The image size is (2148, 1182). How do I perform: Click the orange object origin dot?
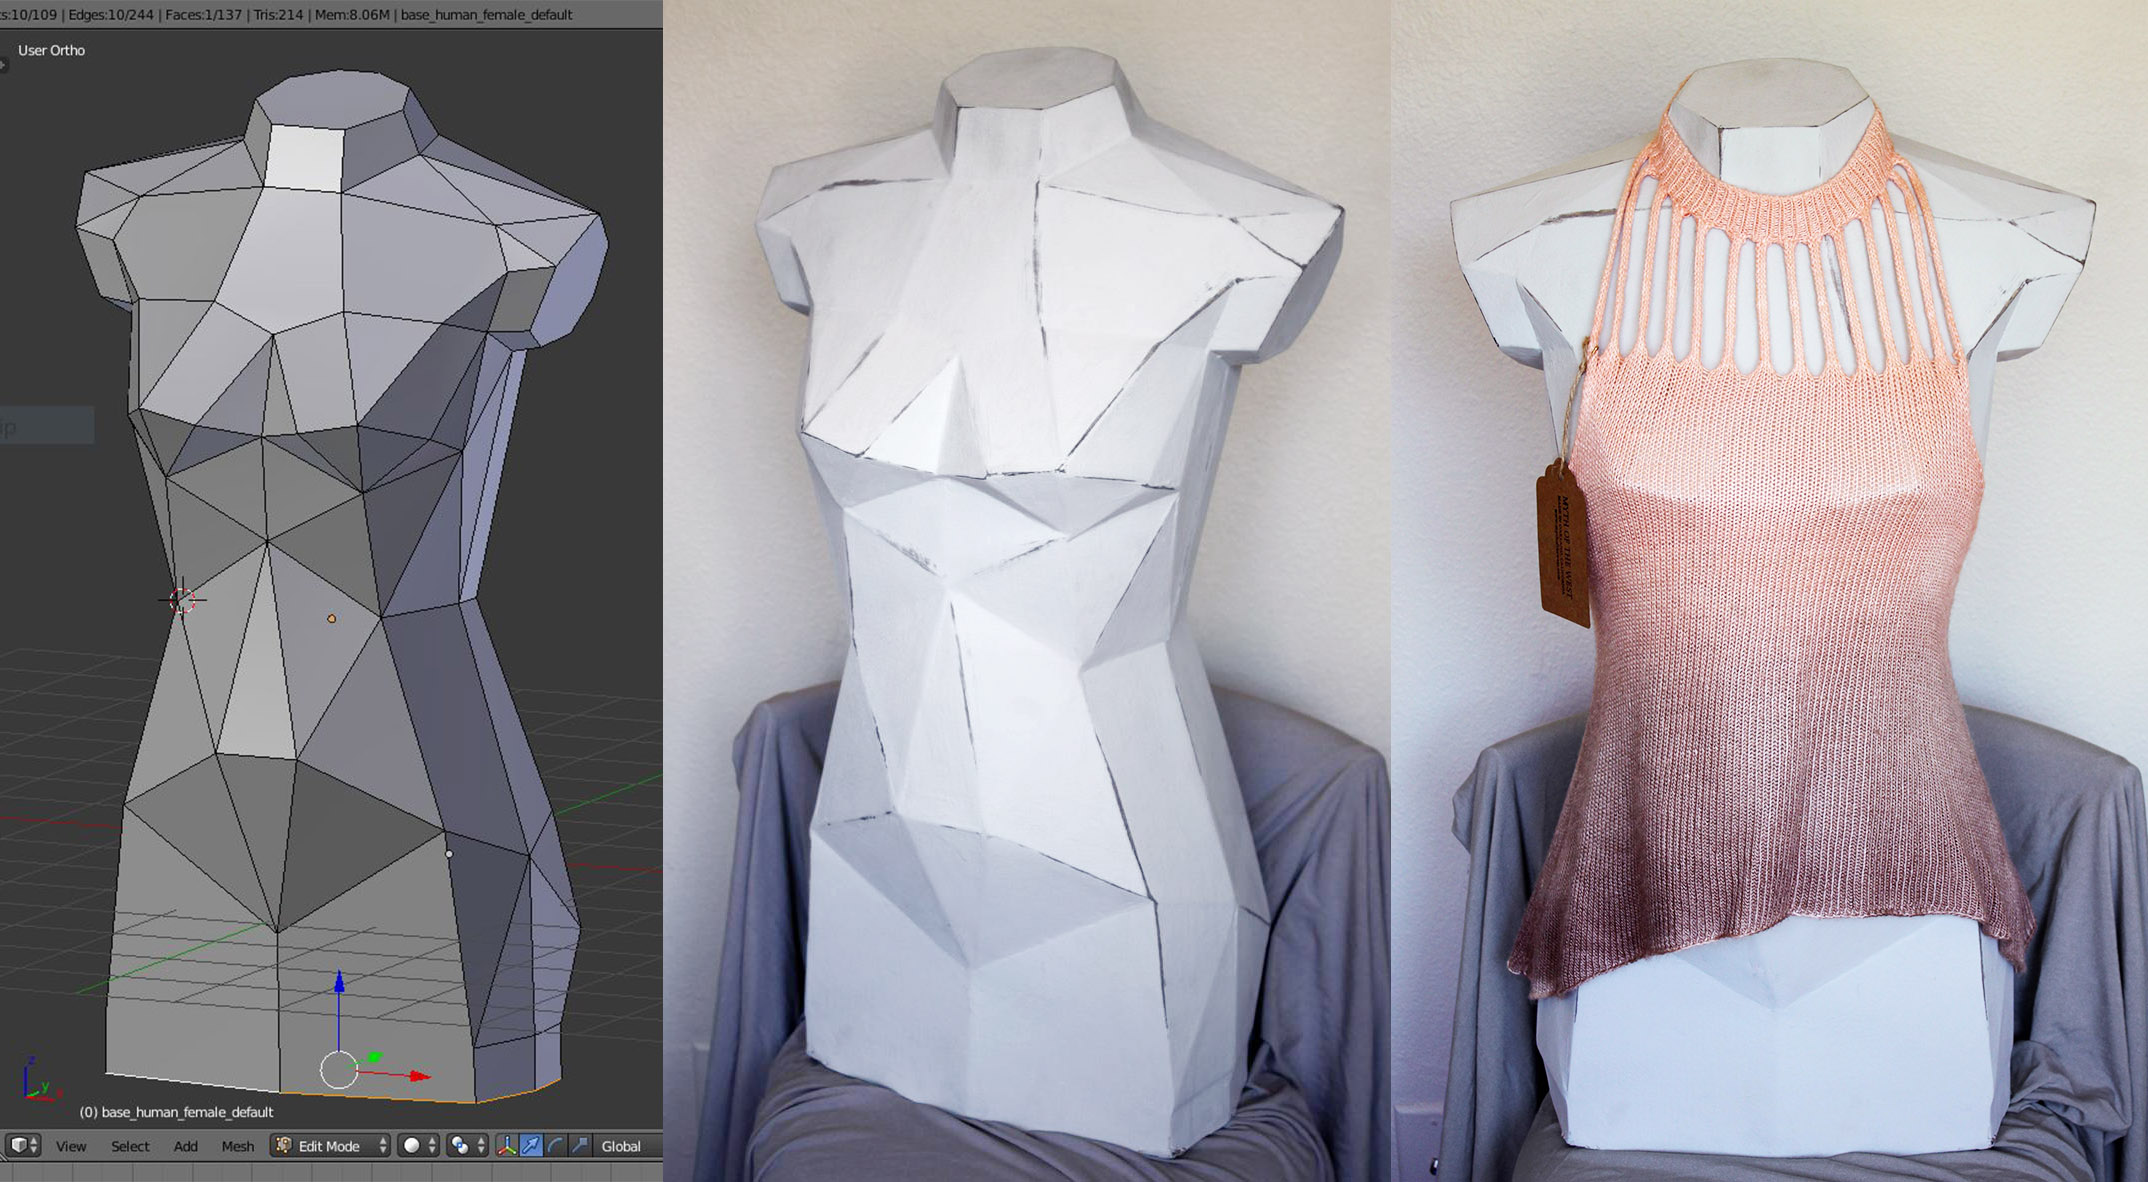[x=332, y=619]
